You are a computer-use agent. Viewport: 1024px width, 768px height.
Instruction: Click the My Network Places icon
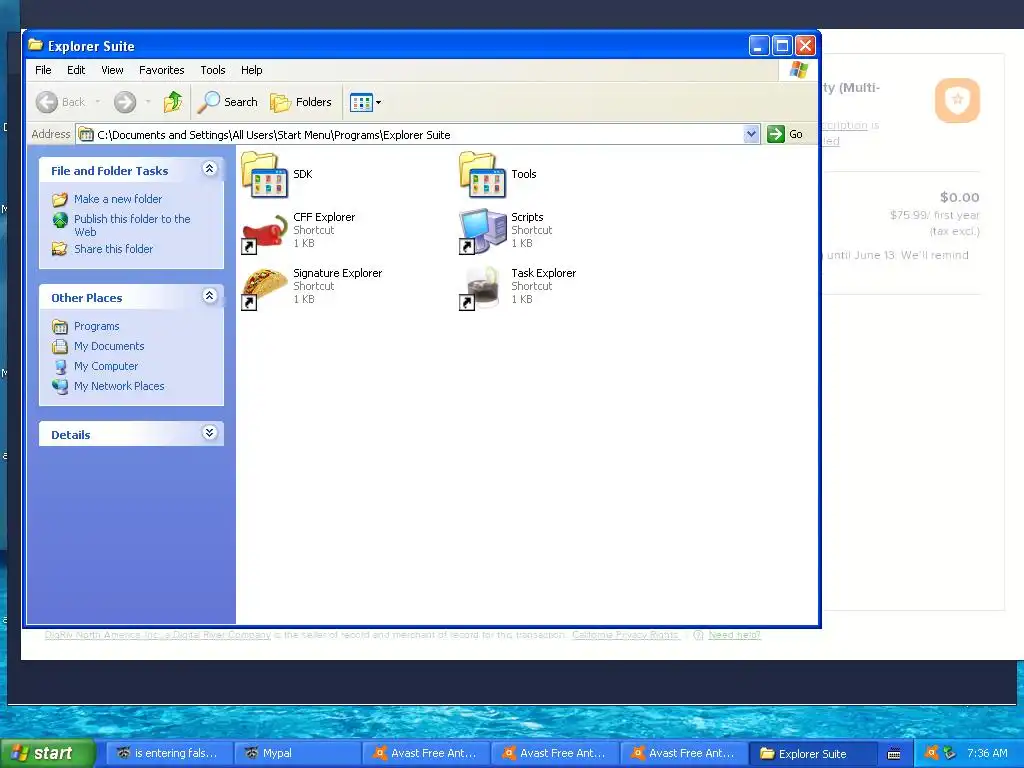tap(59, 387)
